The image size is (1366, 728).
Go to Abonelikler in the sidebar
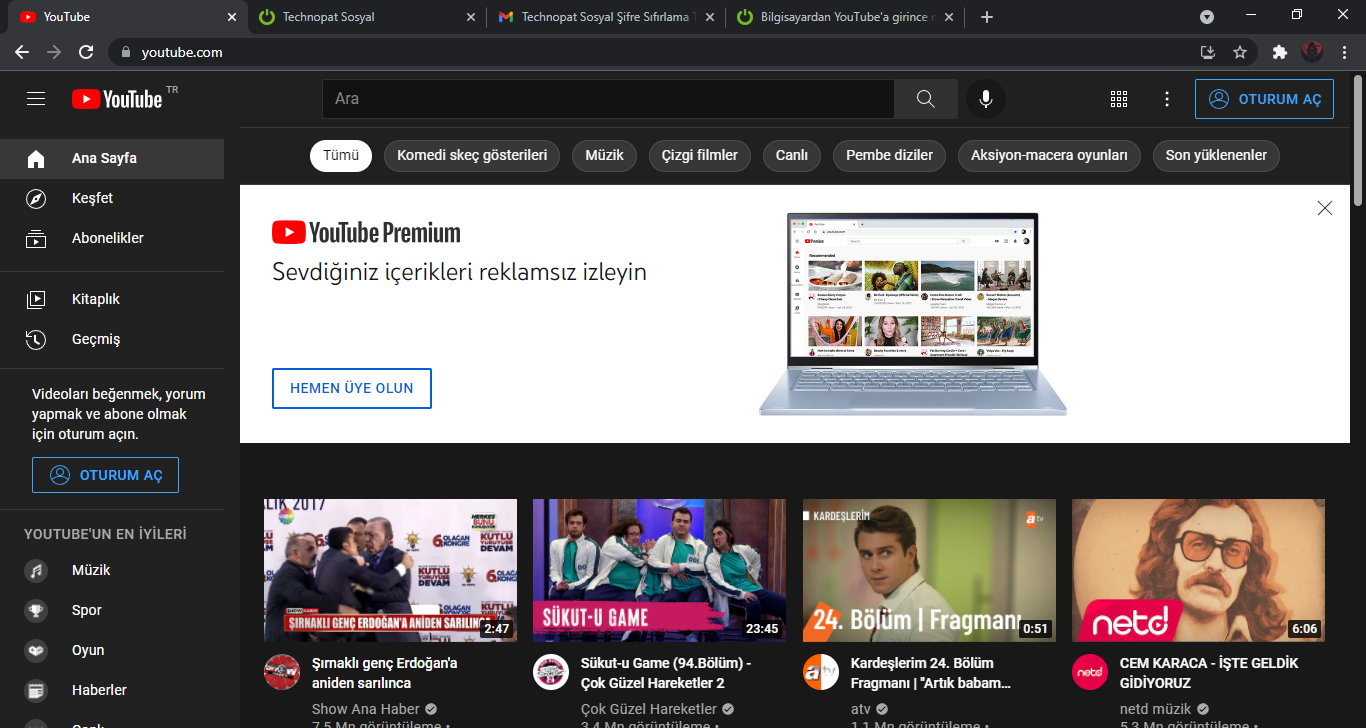(x=107, y=238)
